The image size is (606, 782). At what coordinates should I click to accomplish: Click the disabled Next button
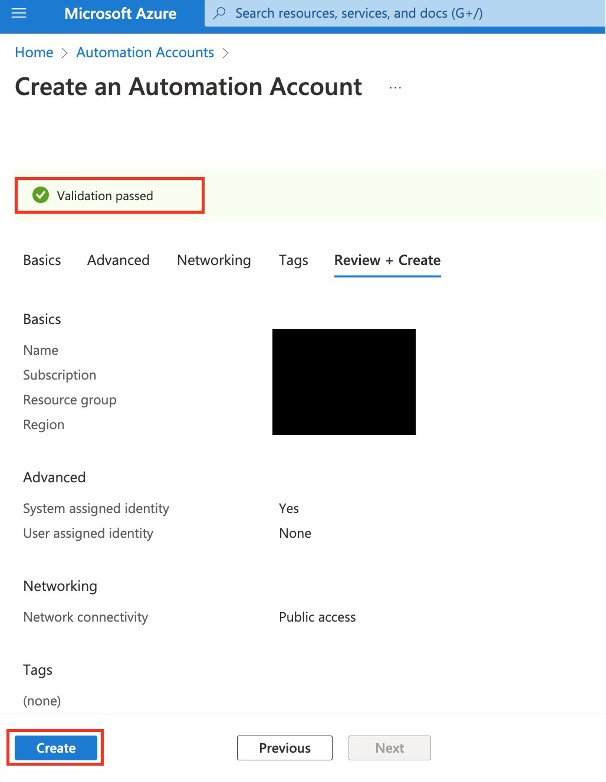click(x=390, y=748)
